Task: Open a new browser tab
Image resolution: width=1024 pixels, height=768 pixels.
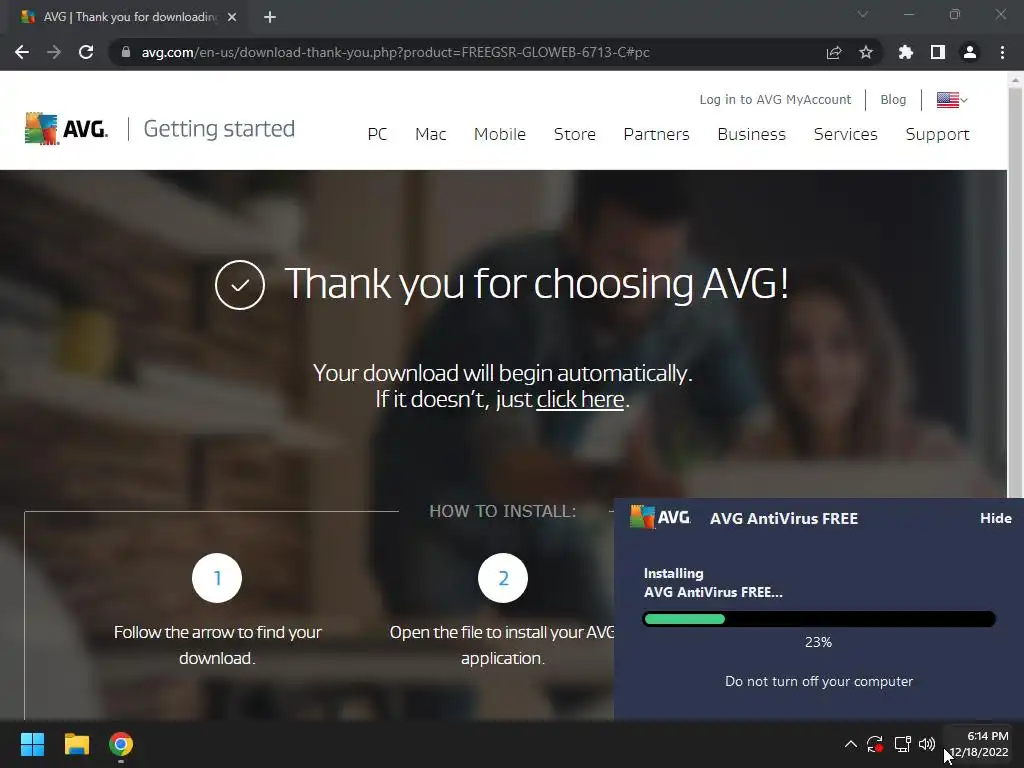Action: click(x=270, y=17)
